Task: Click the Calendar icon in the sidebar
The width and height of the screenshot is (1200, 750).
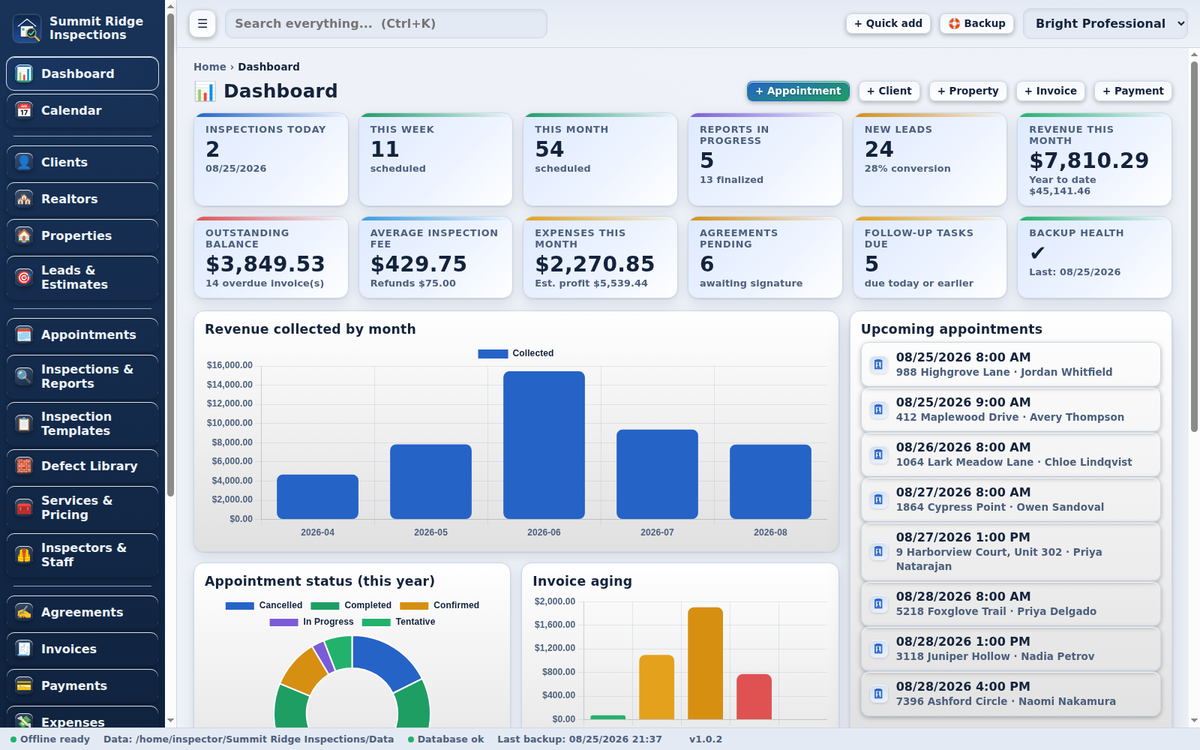Action: point(24,111)
